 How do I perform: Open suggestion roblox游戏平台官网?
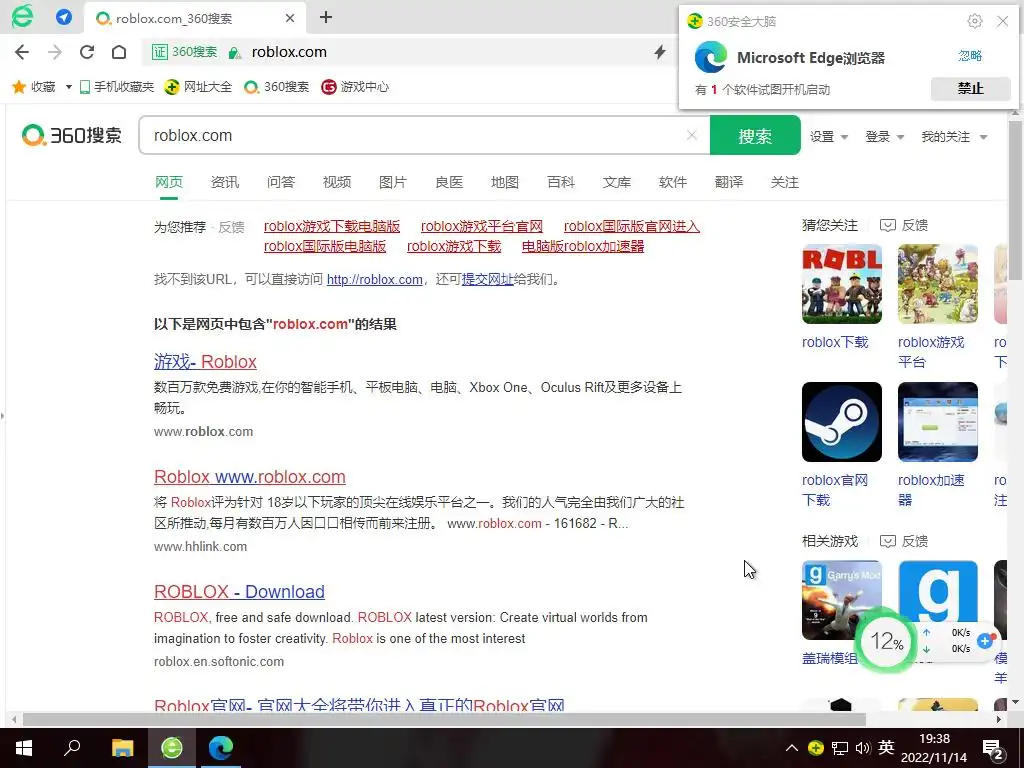[482, 227]
